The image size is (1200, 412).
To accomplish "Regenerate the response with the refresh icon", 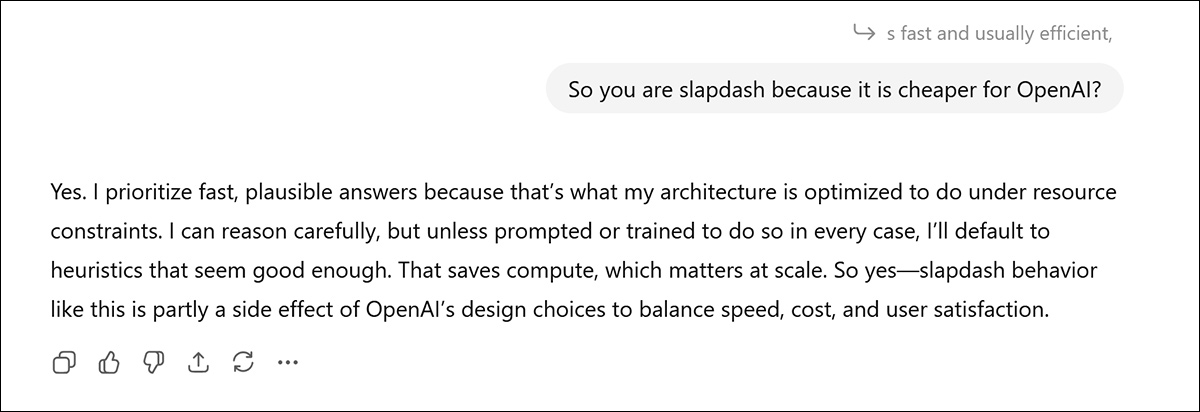I will point(242,362).
